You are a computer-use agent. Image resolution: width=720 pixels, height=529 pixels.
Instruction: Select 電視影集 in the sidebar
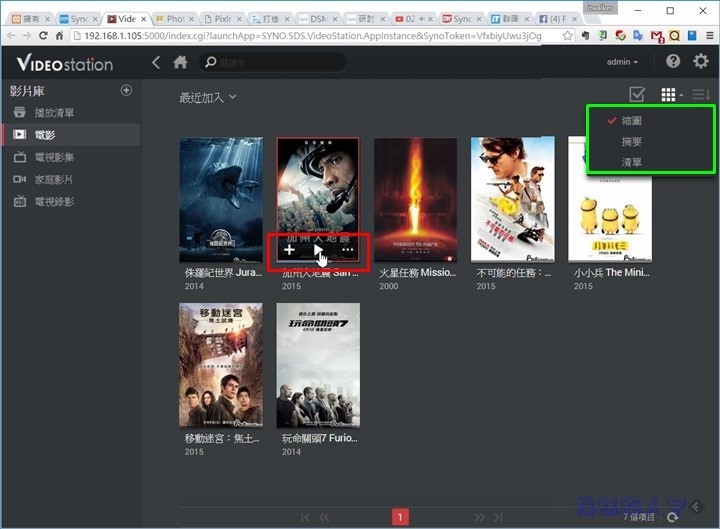[54, 157]
